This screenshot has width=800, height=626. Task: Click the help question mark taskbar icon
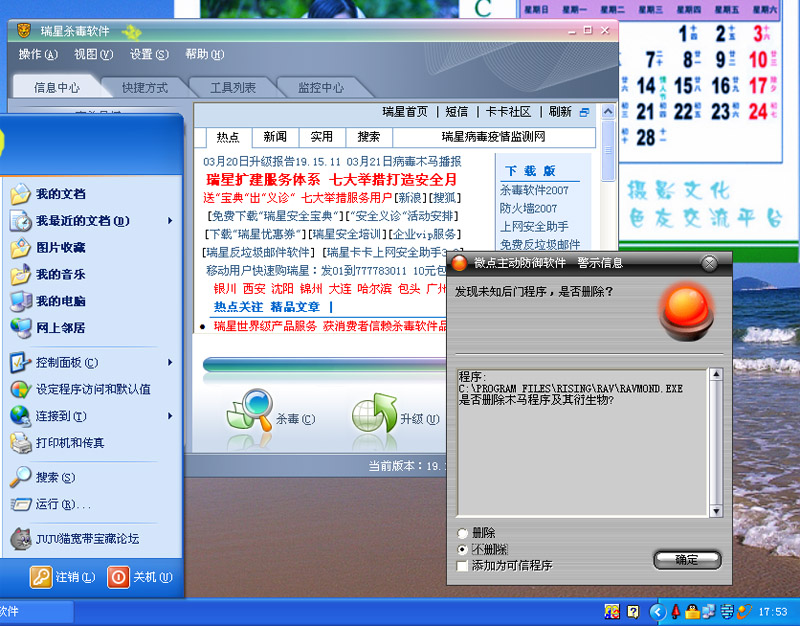633,611
